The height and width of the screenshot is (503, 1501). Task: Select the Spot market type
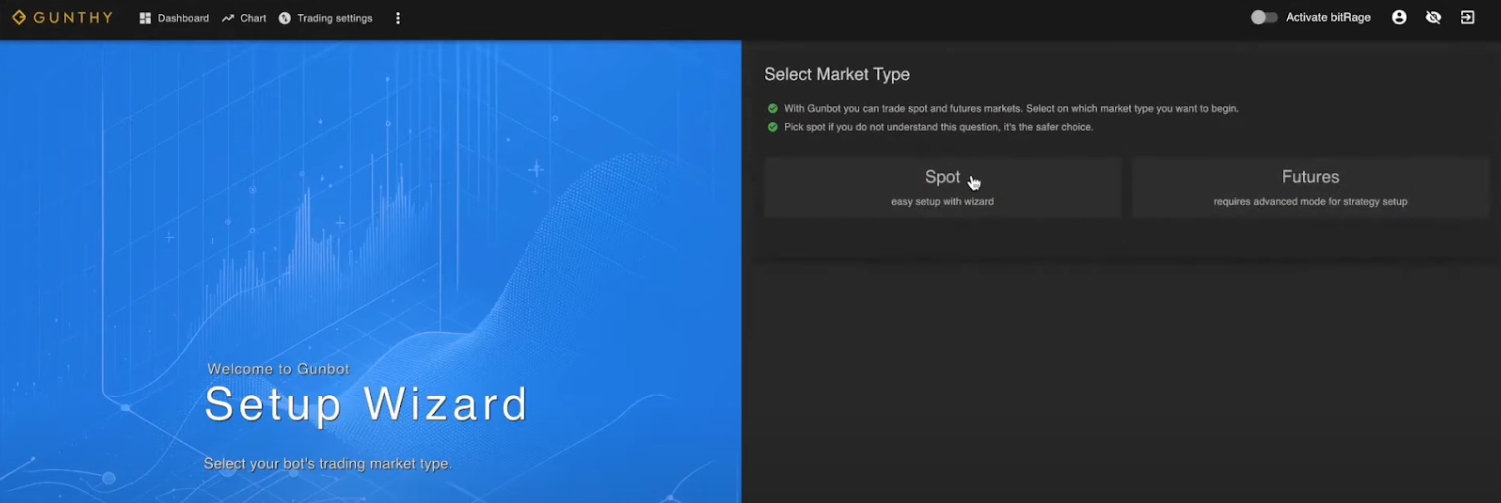pos(942,187)
